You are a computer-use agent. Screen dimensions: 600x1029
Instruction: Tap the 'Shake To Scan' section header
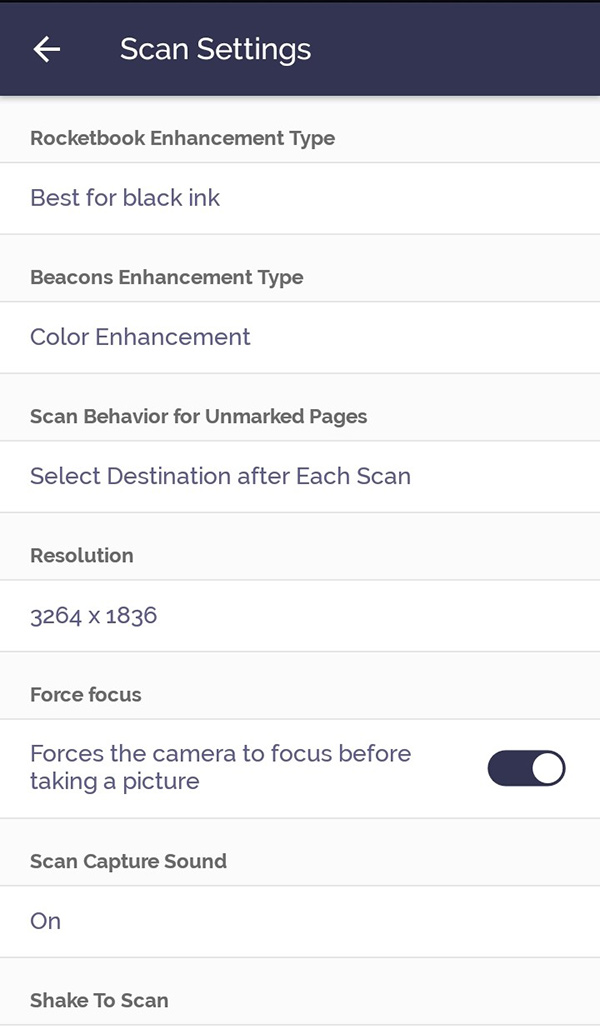(x=99, y=1000)
